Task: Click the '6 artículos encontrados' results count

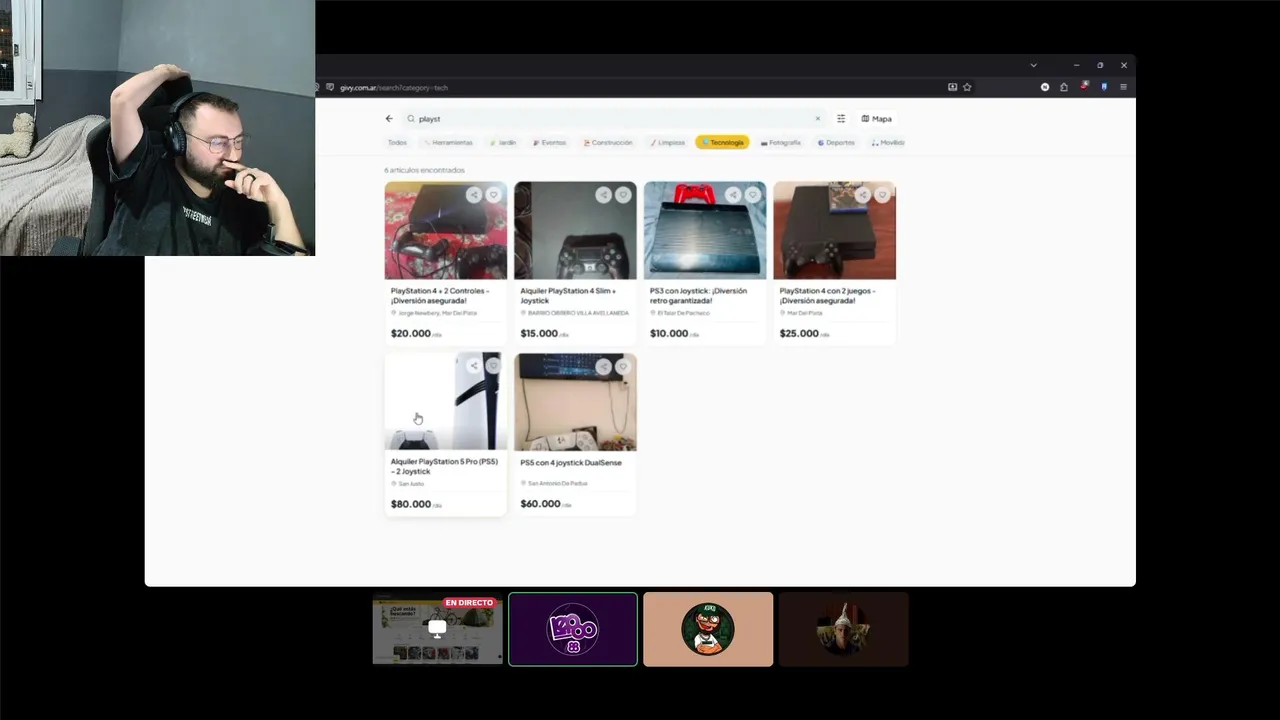Action: [x=424, y=170]
